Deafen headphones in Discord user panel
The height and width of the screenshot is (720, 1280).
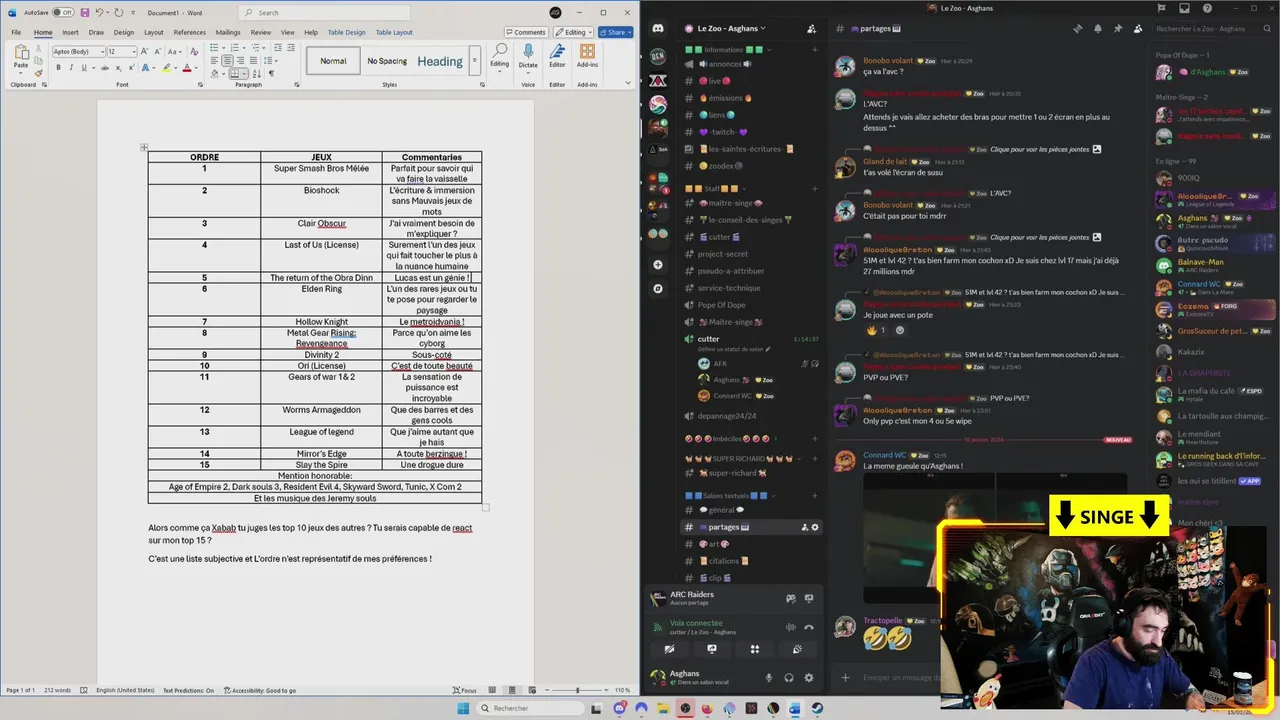tap(789, 678)
